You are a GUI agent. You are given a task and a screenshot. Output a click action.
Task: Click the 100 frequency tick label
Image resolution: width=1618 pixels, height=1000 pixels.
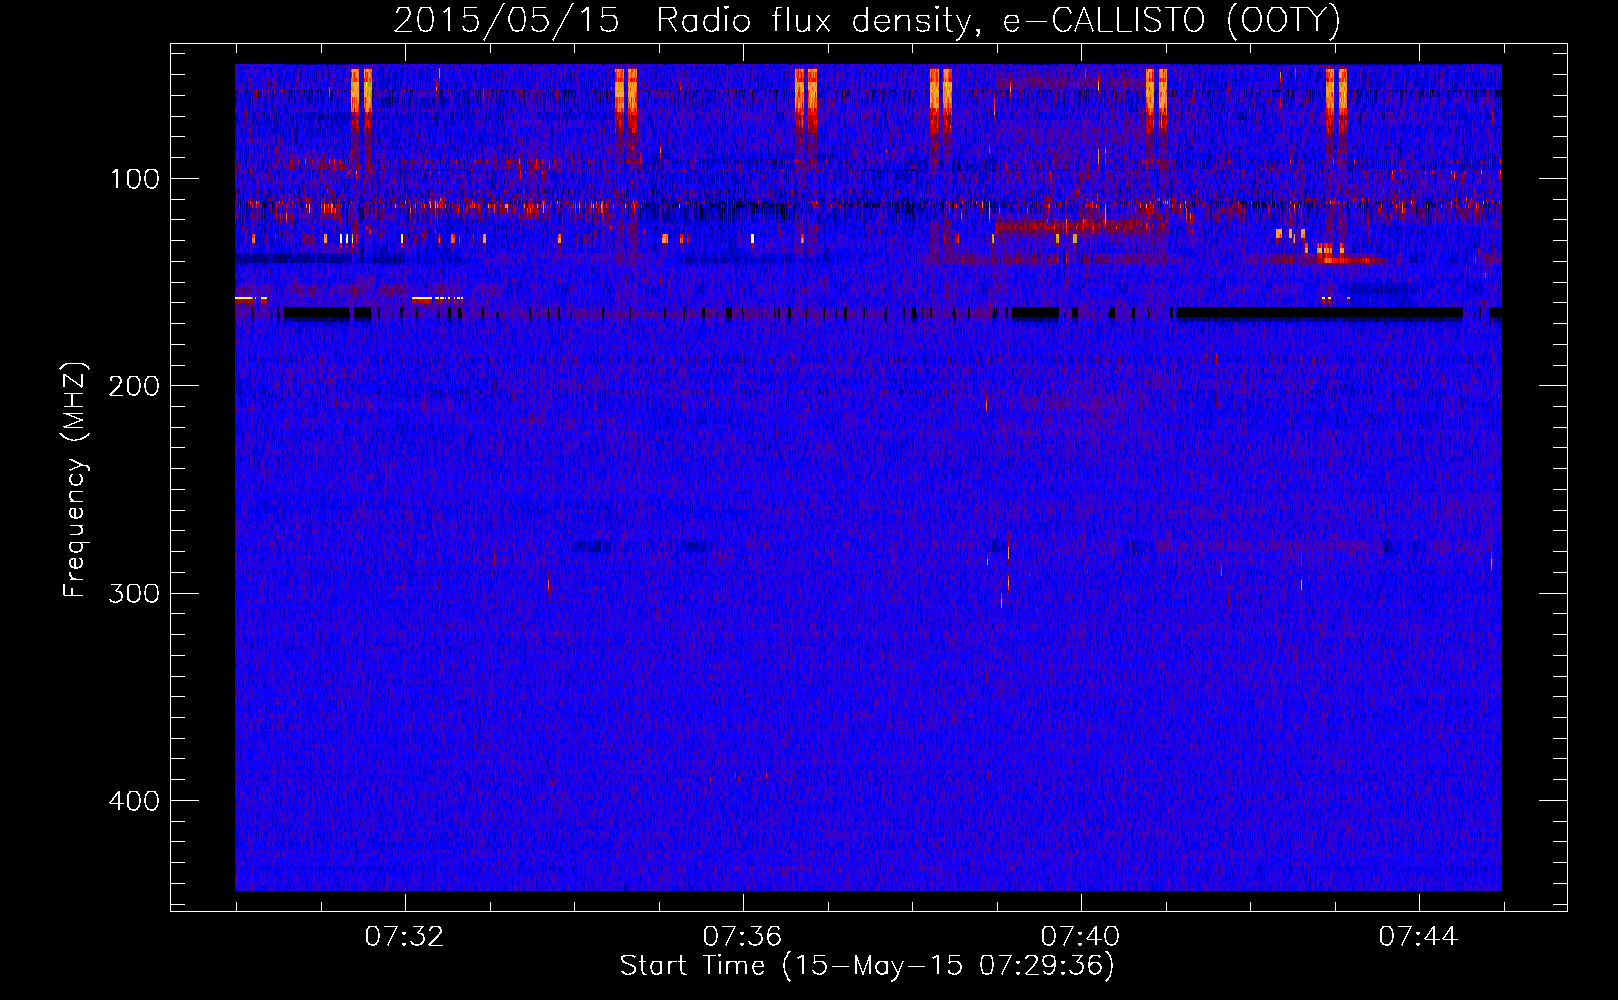pyautogui.click(x=135, y=179)
